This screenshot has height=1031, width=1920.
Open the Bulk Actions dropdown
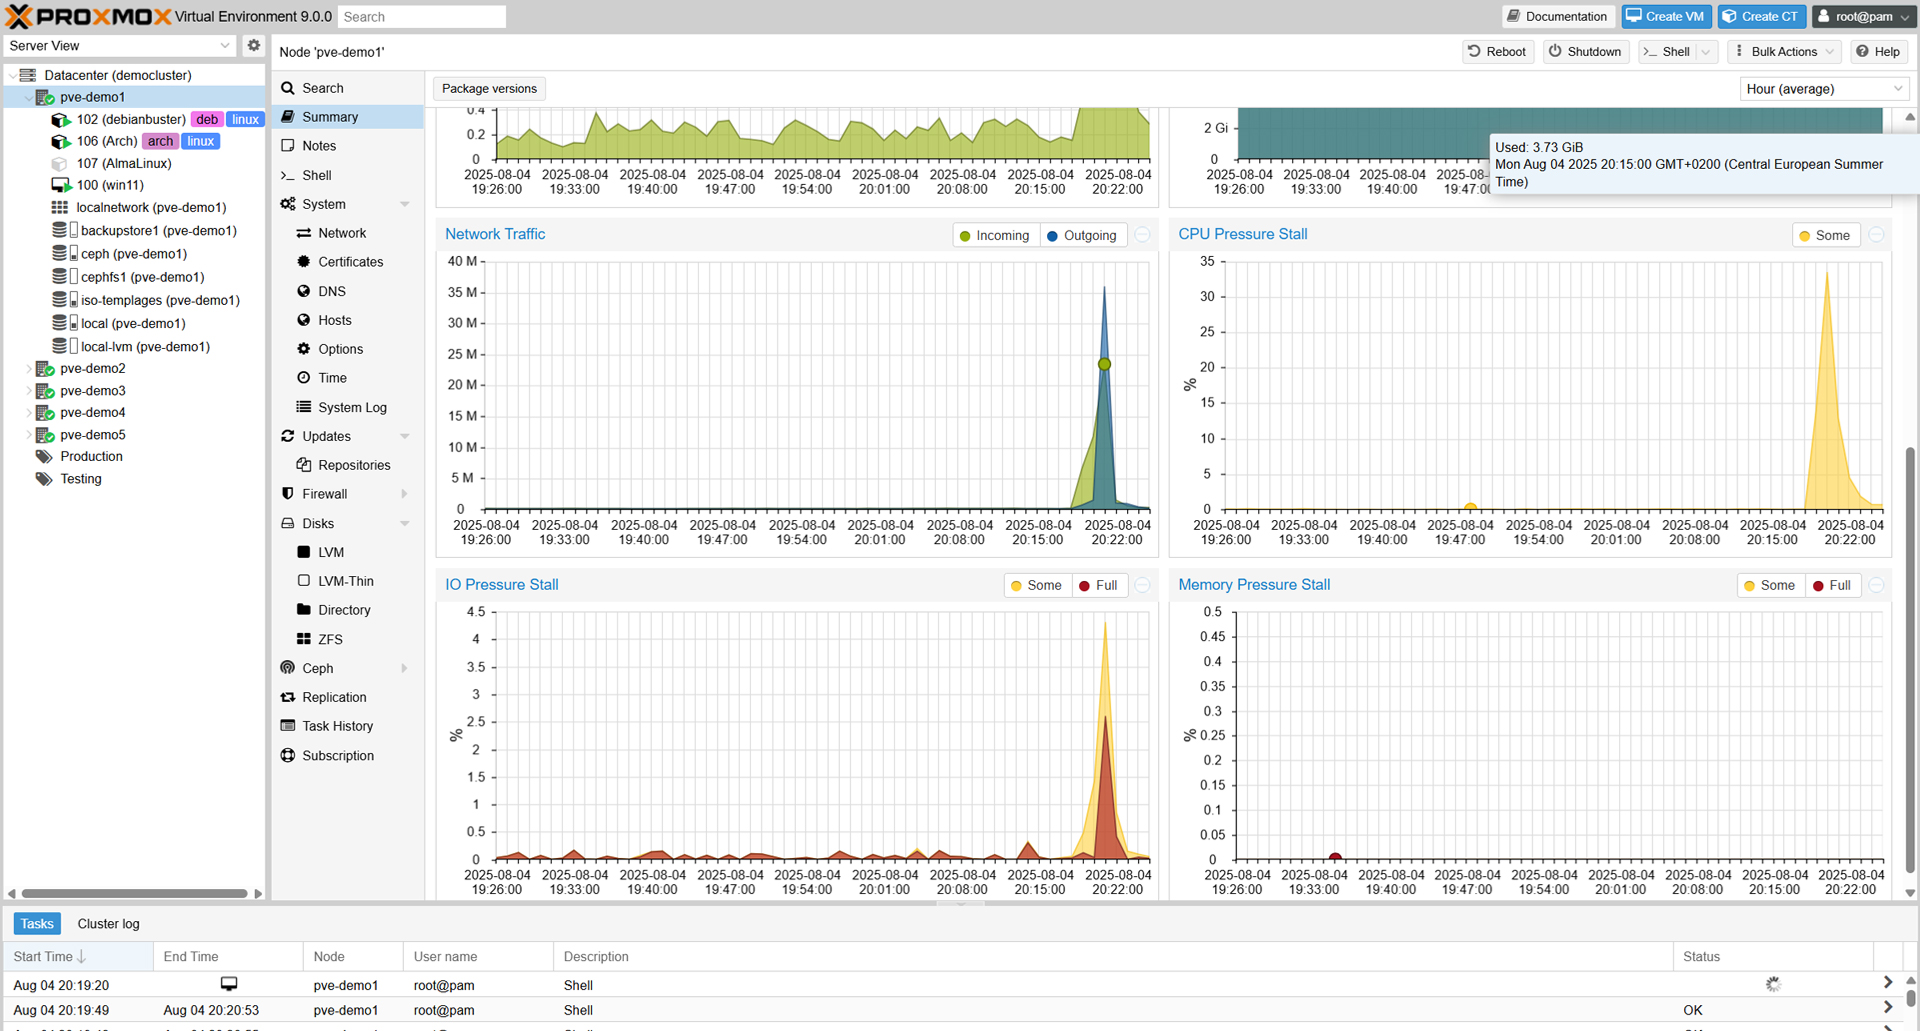tap(1784, 51)
